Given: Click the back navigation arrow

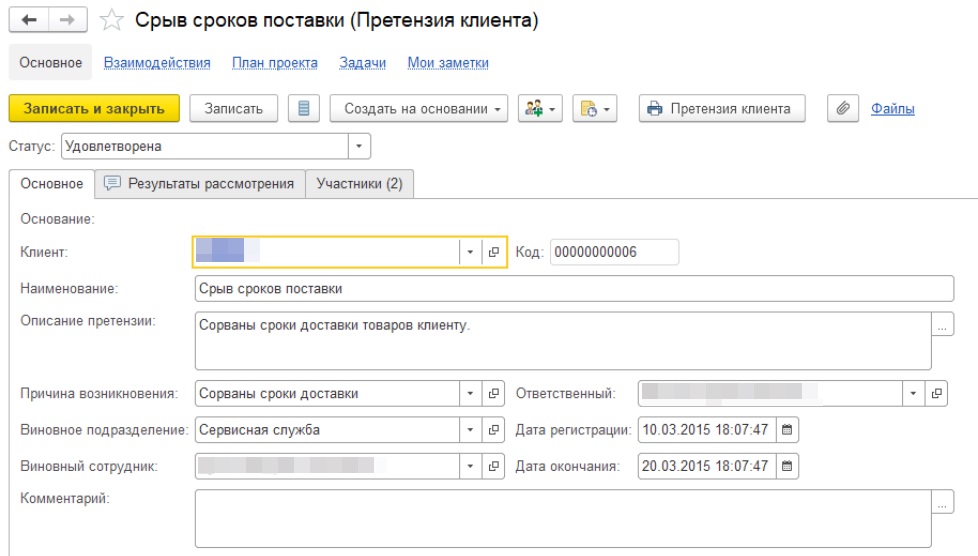Looking at the screenshot, I should coord(29,21).
